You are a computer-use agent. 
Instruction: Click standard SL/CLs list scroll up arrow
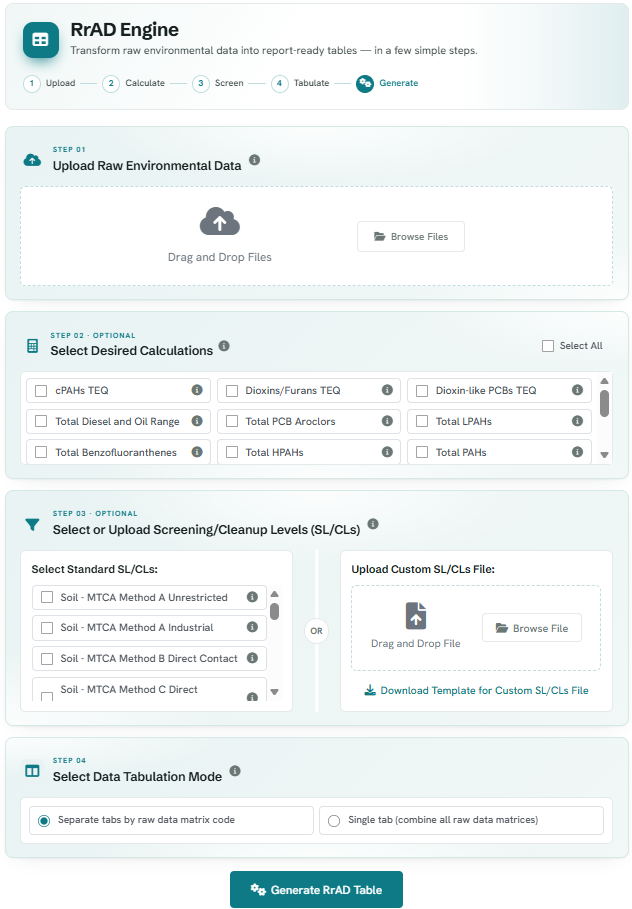275,594
